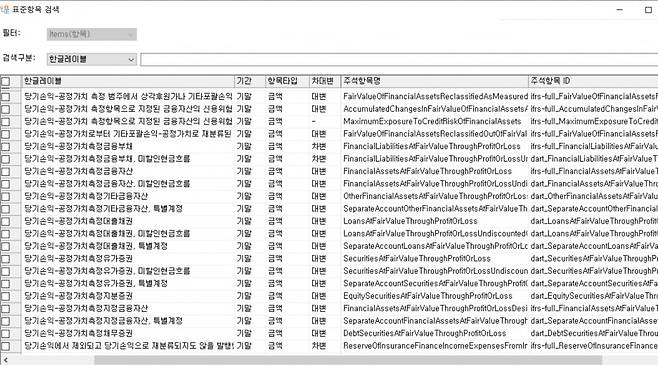The width and height of the screenshot is (658, 365).
Task: Select the label 당기손익-공정가치측정지분증권
Action: [78, 296]
